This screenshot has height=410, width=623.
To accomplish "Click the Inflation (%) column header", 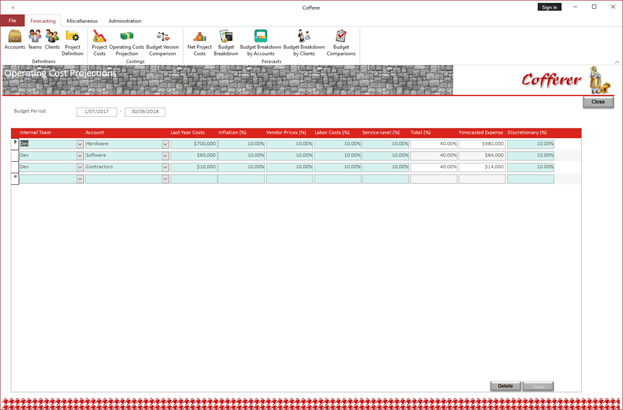I will (232, 133).
